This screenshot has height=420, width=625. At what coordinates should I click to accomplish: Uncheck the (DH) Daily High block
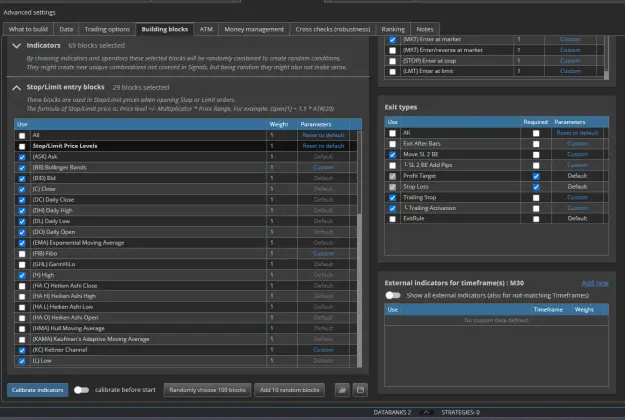(22, 211)
